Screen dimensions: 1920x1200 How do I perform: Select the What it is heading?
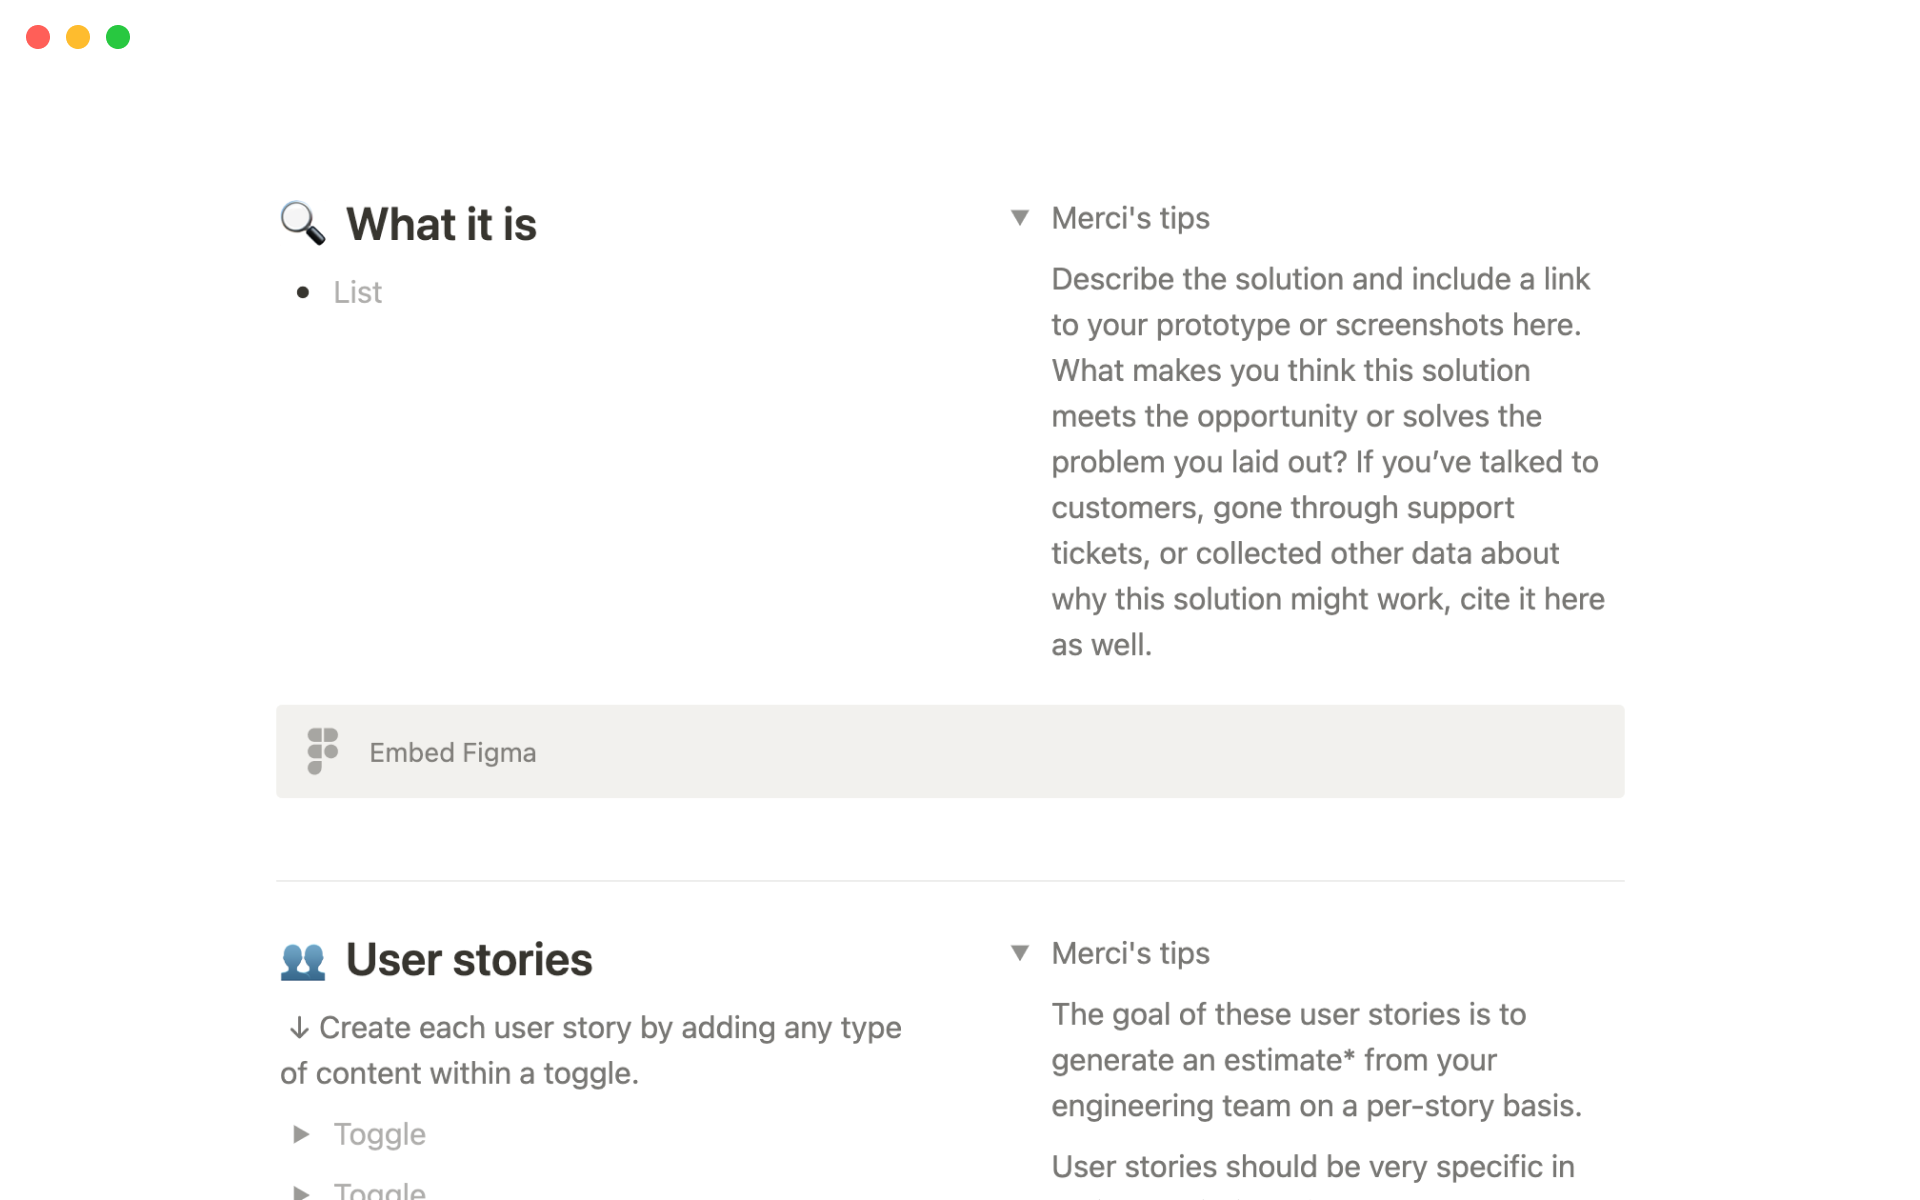441,224
